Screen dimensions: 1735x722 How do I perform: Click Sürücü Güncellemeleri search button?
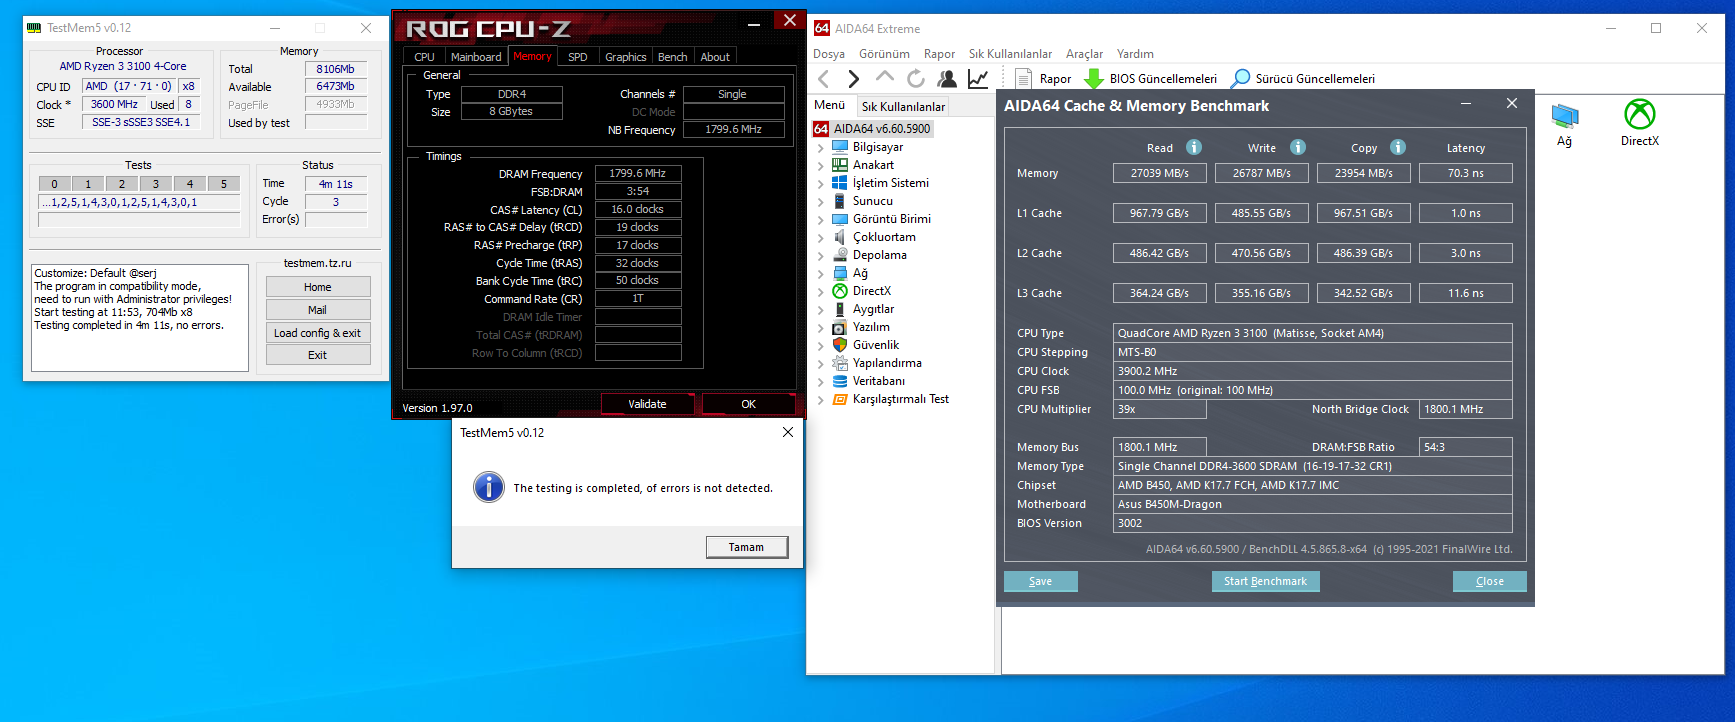click(1303, 78)
